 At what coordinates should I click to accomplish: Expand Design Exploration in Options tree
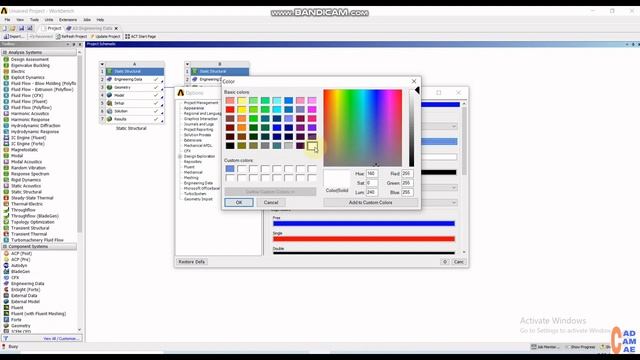(x=180, y=156)
